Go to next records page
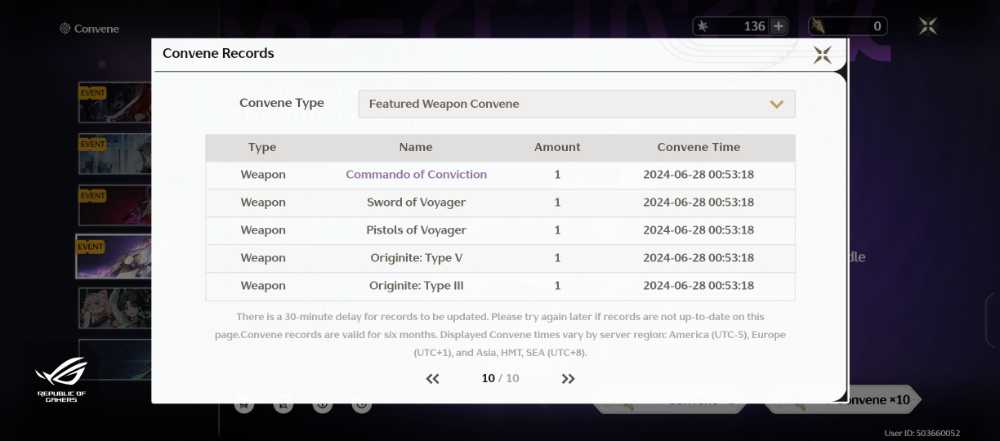 (568, 378)
